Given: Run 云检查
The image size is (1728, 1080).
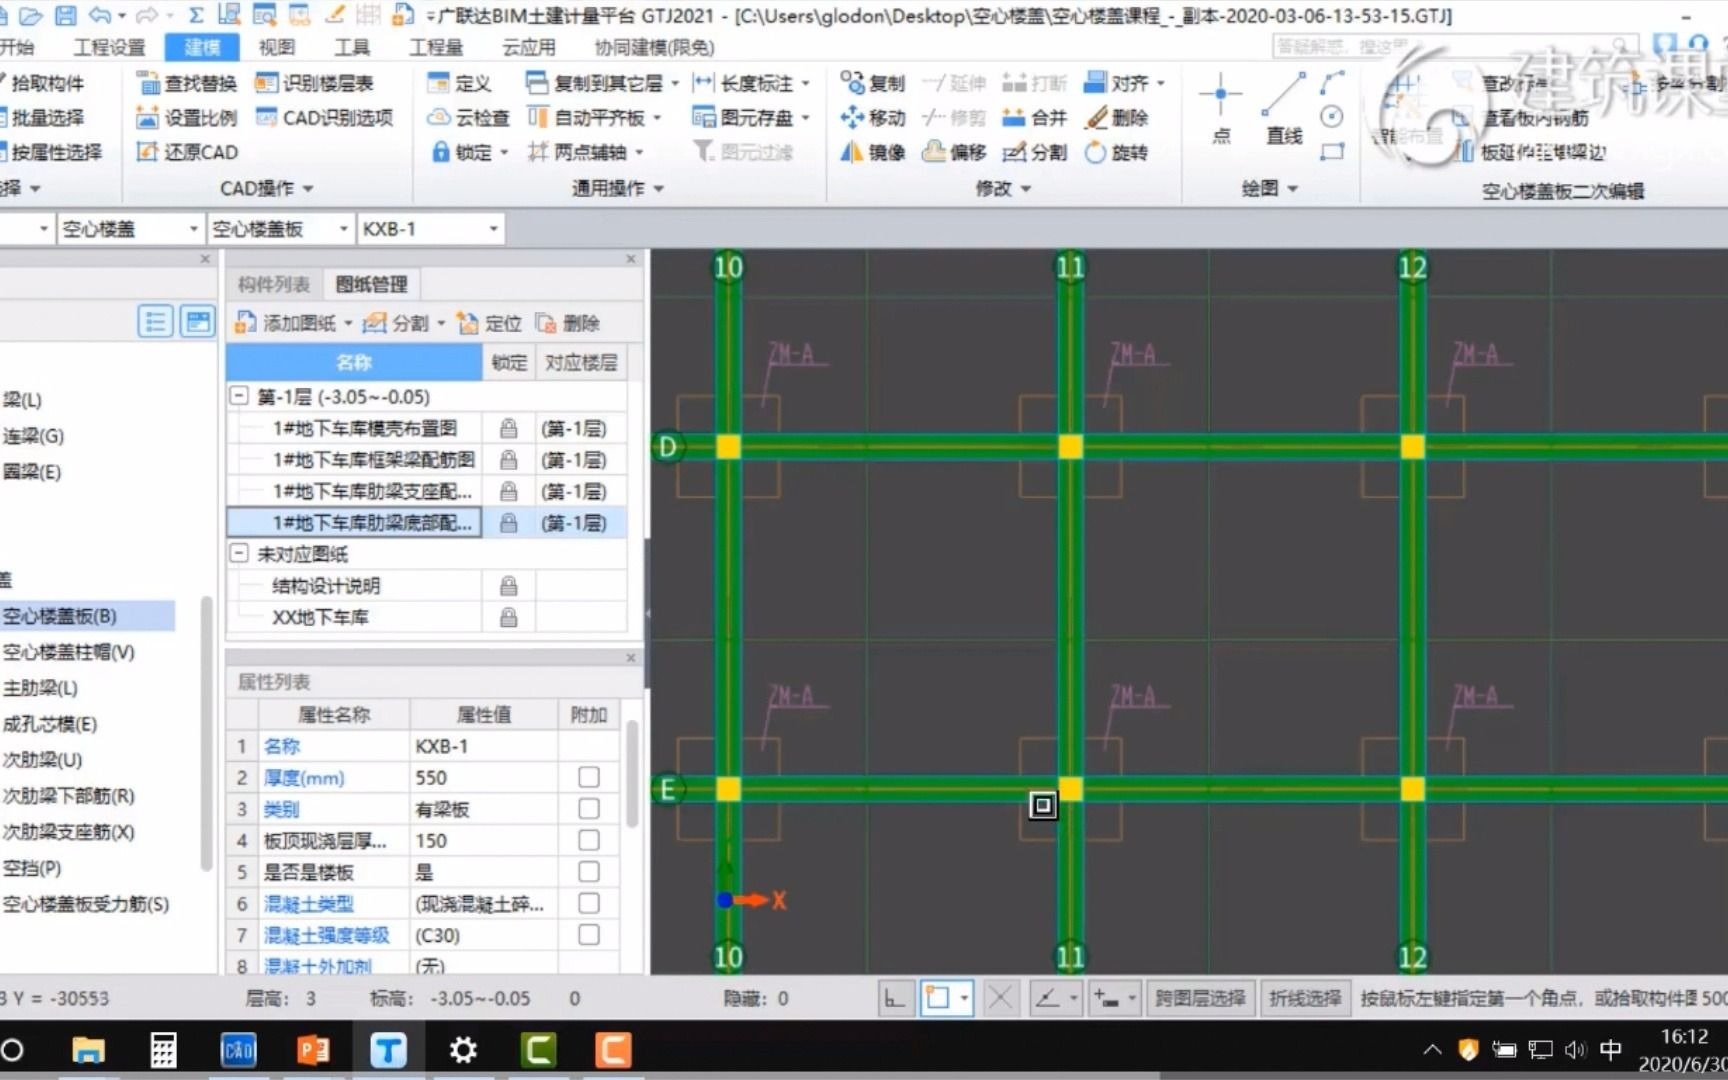Looking at the screenshot, I should (x=468, y=118).
